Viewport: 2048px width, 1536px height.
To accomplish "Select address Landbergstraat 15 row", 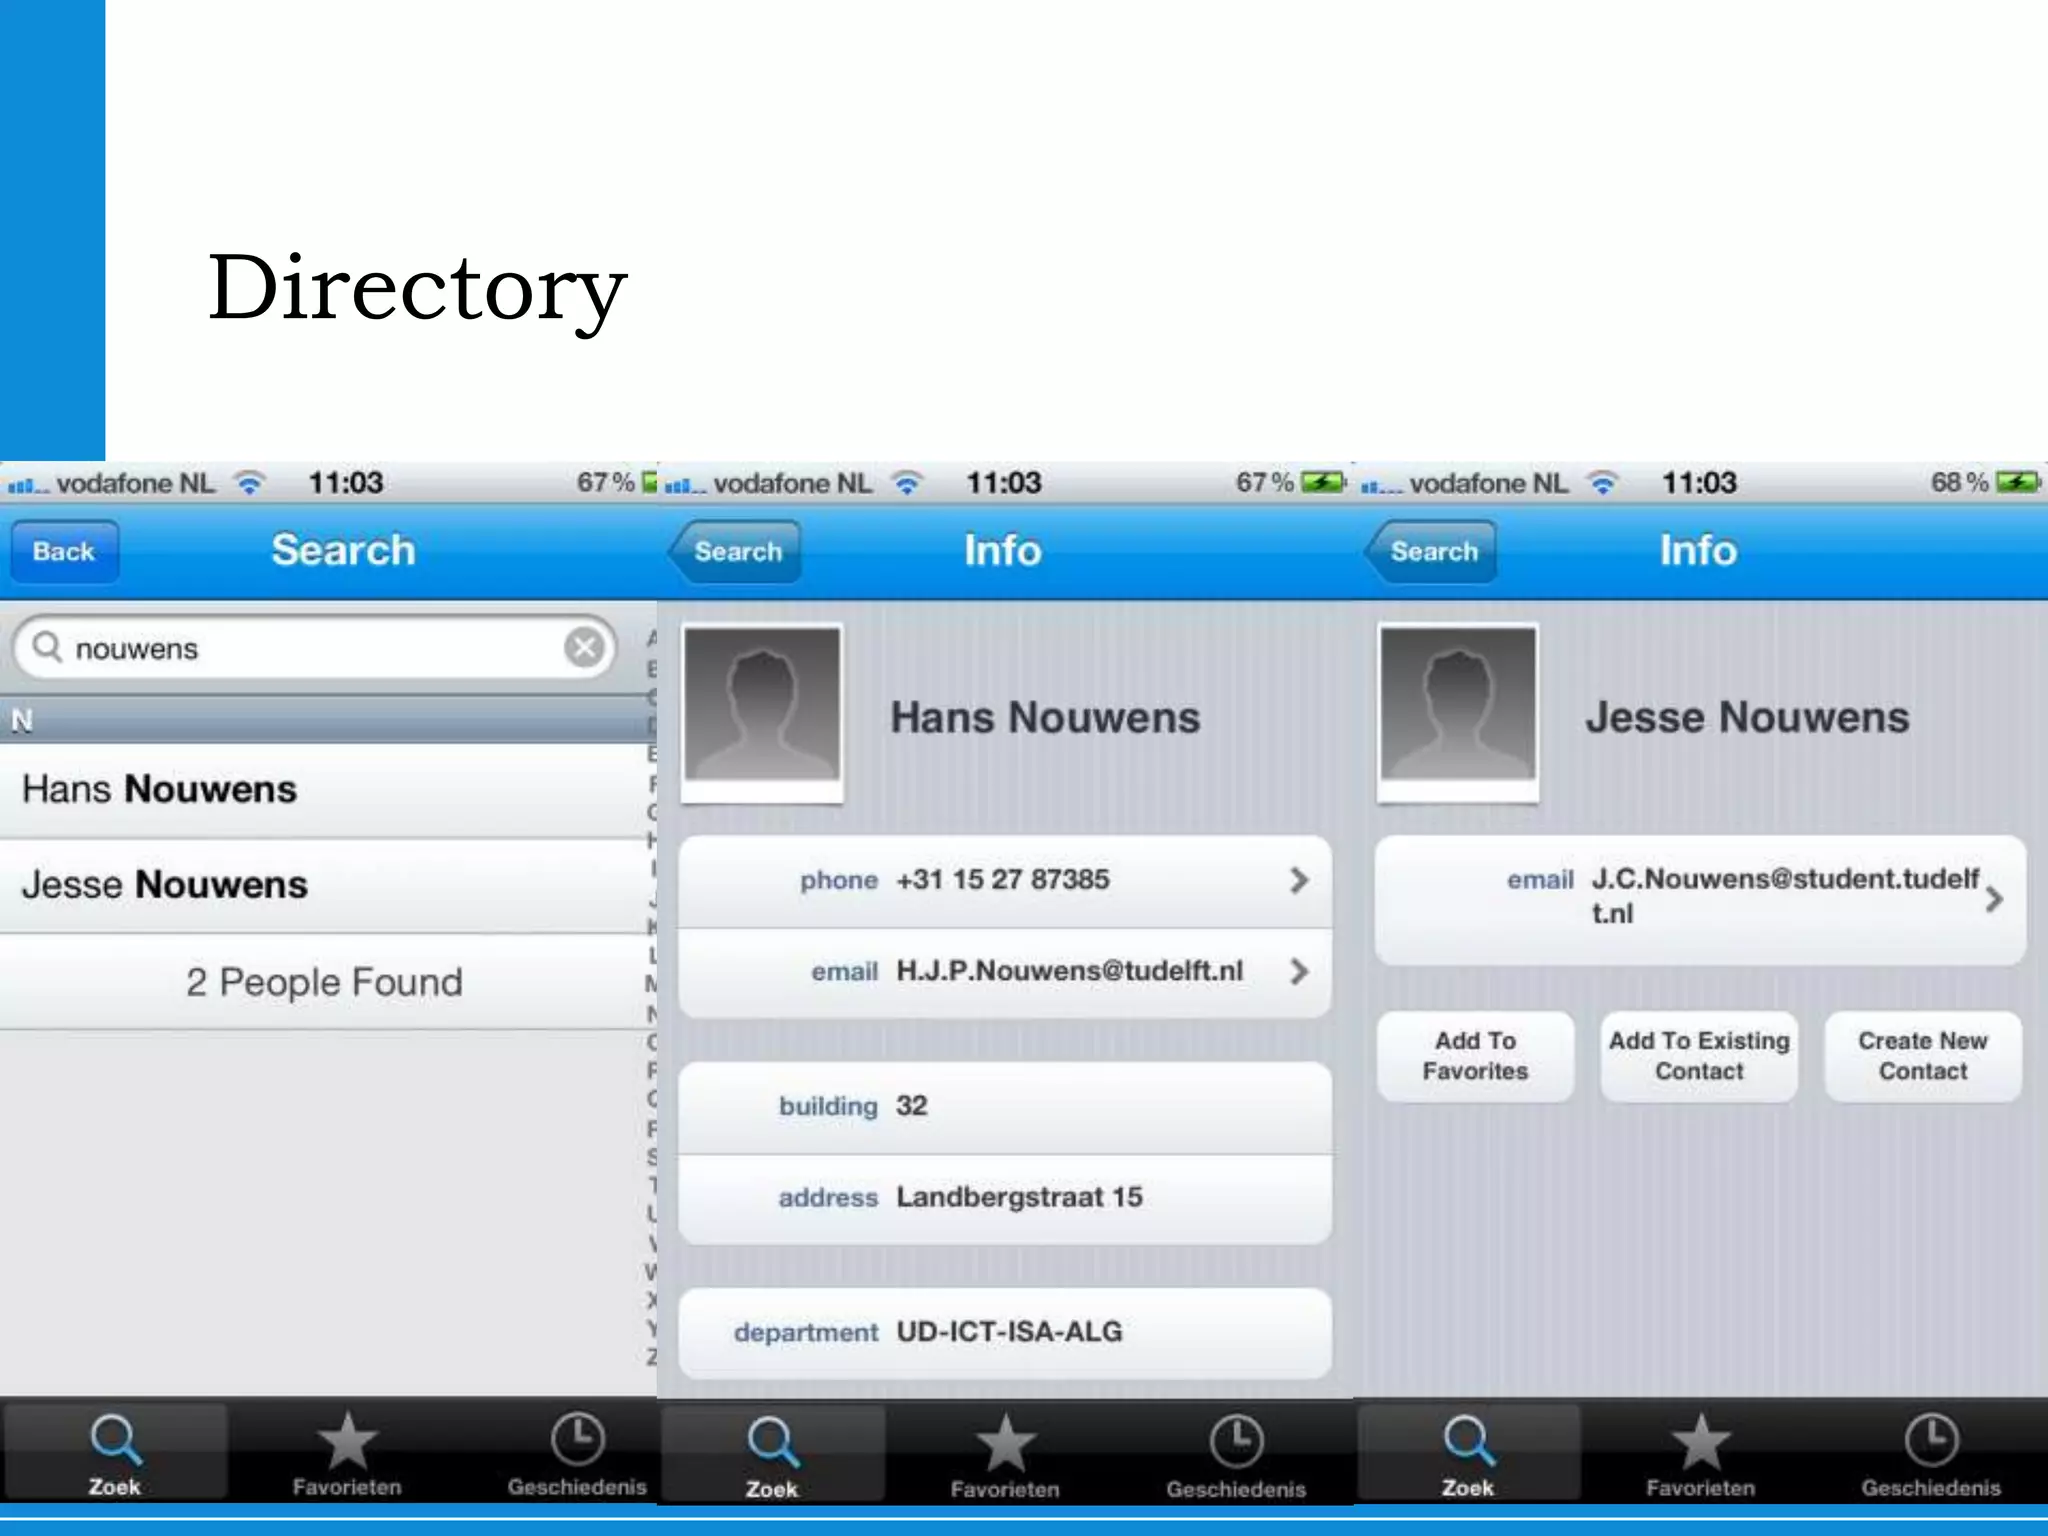I will [x=1005, y=1198].
